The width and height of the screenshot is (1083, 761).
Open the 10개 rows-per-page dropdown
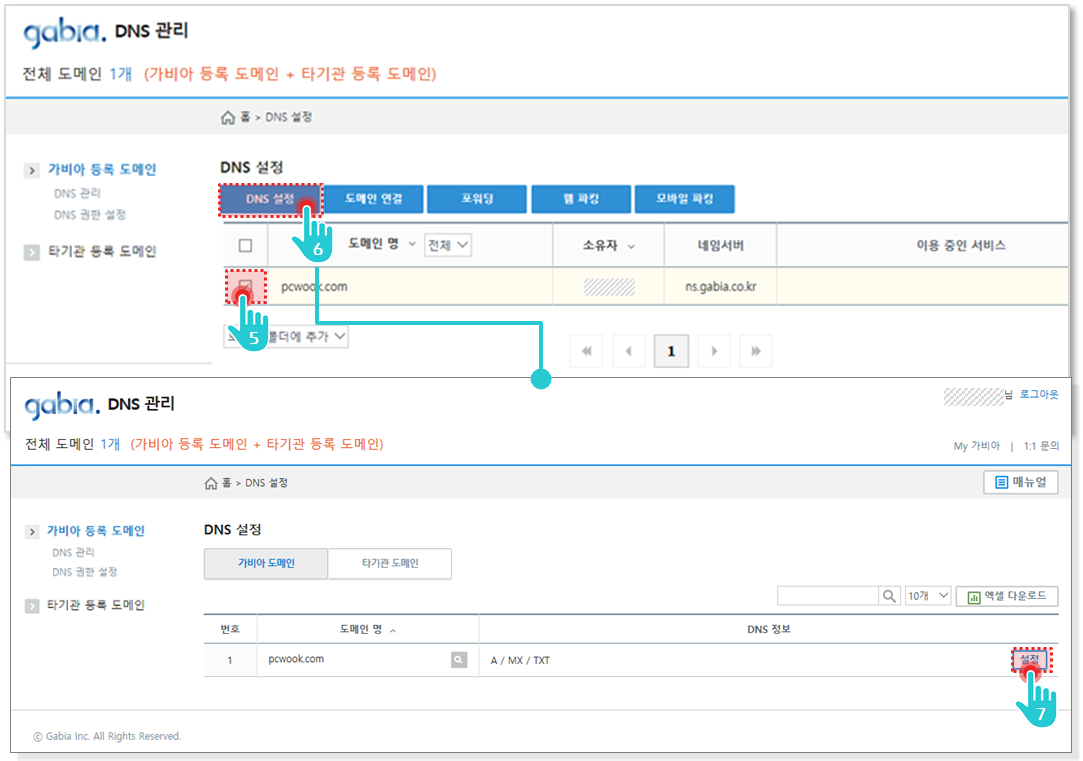click(x=926, y=596)
